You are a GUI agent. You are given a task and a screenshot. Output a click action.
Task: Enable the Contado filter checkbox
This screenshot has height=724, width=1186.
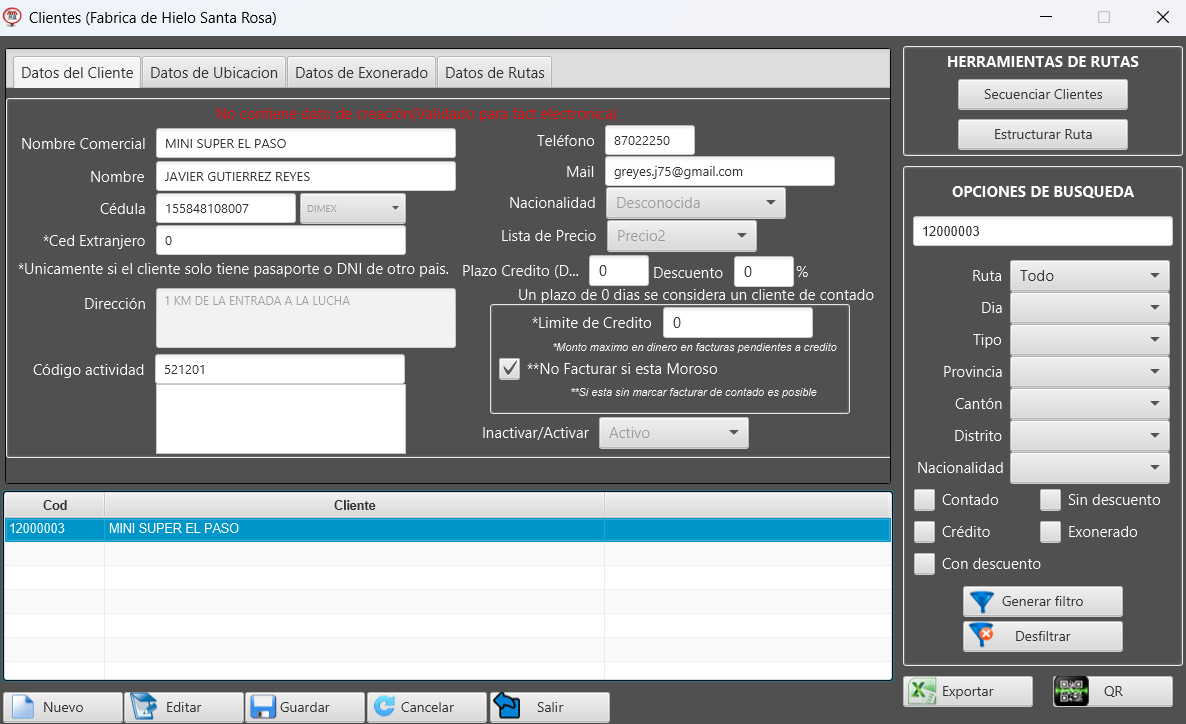[925, 500]
